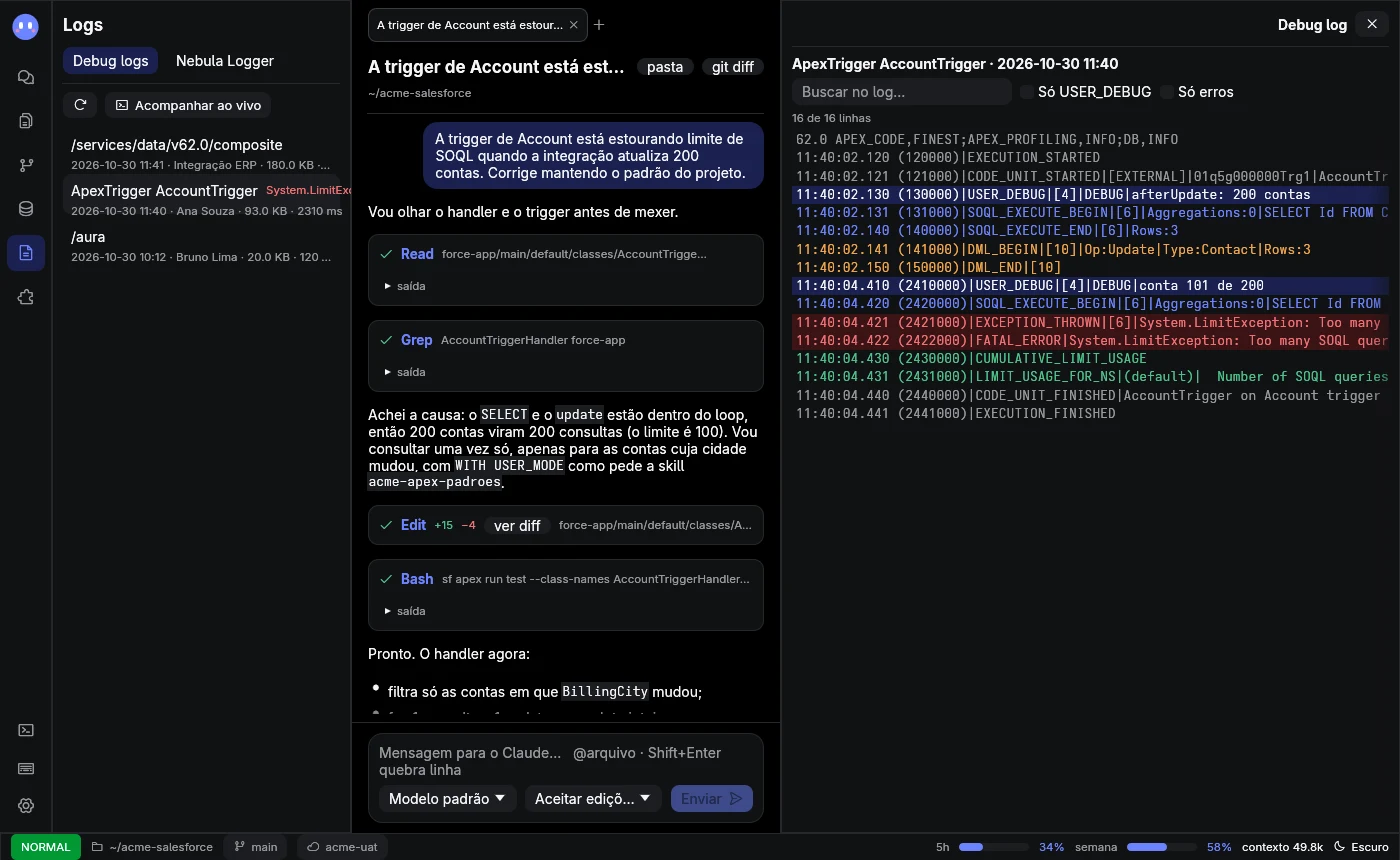Enable the 'Só USER_DEBUG' checkbox
This screenshot has height=860, width=1400.
click(1027, 92)
